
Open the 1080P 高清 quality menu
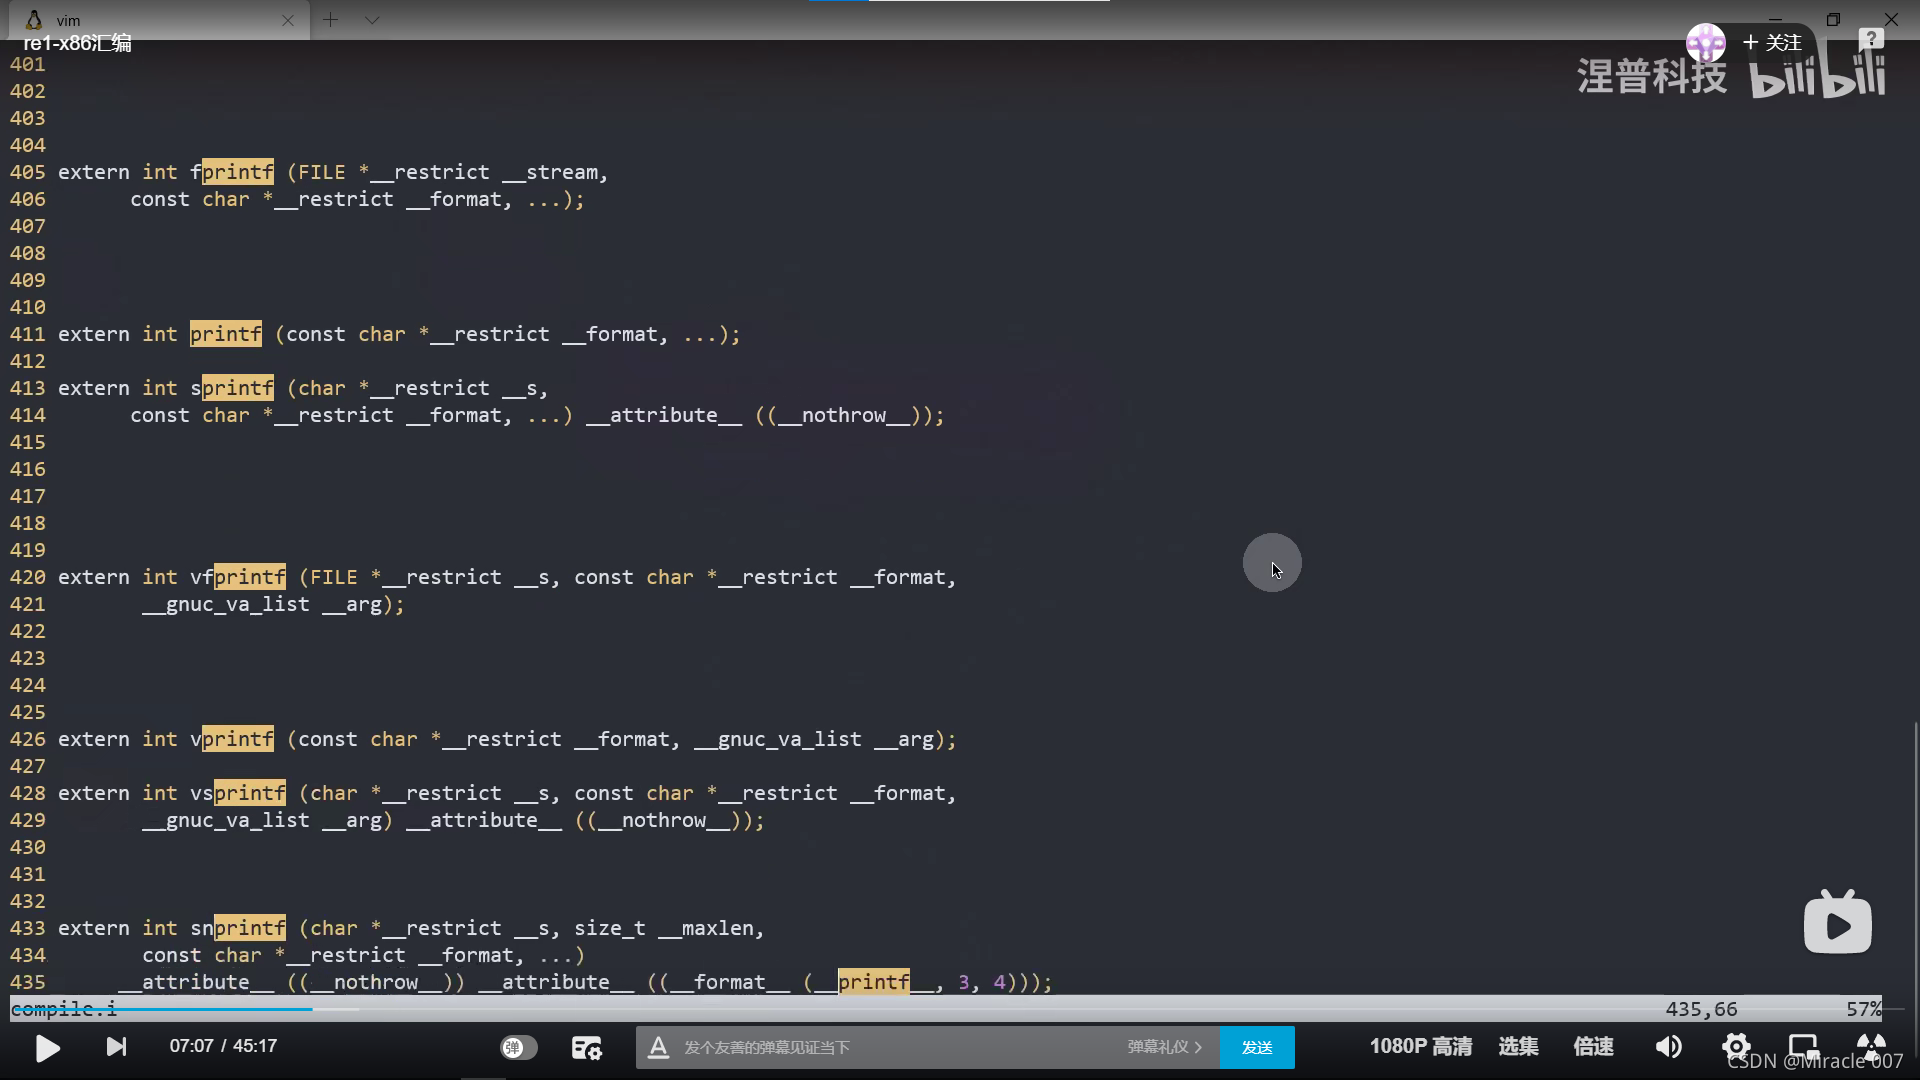point(1420,1046)
